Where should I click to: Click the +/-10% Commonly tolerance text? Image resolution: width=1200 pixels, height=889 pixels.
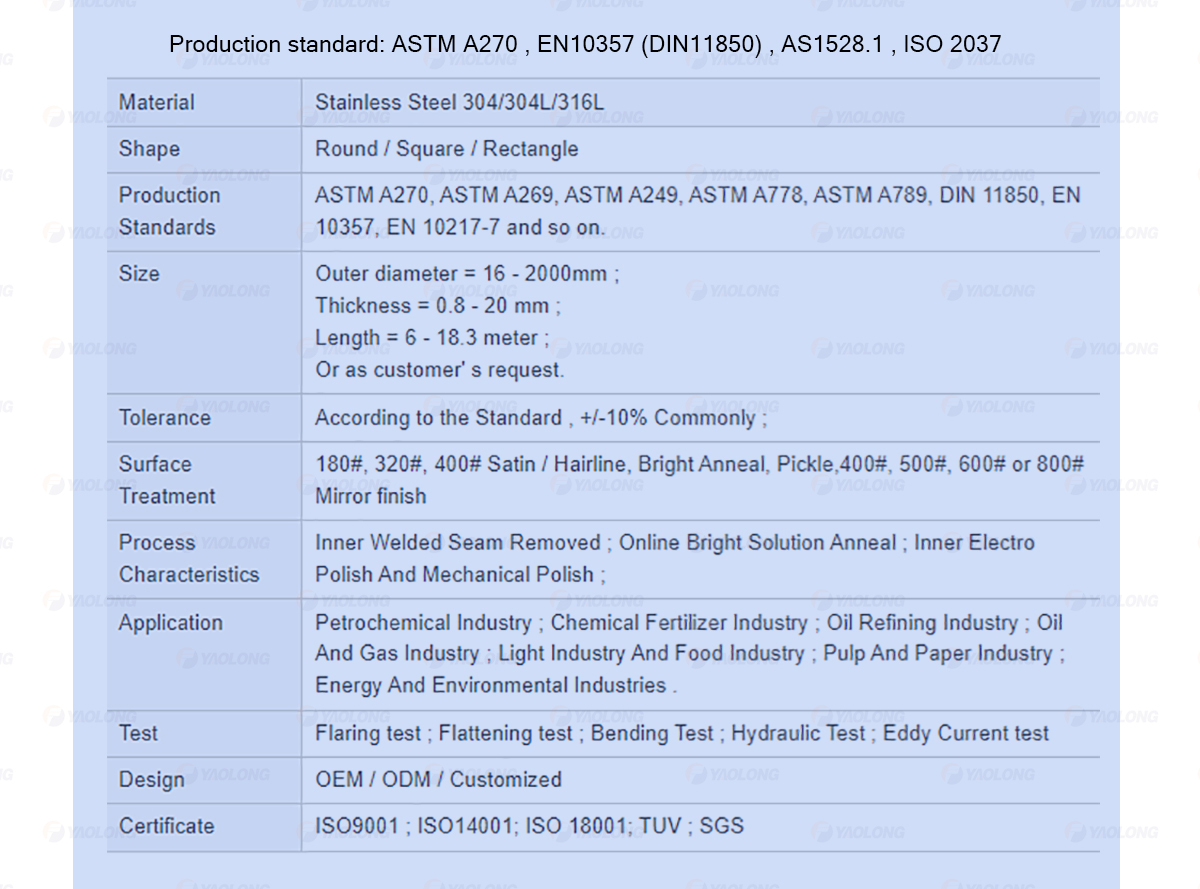pyautogui.click(x=673, y=417)
